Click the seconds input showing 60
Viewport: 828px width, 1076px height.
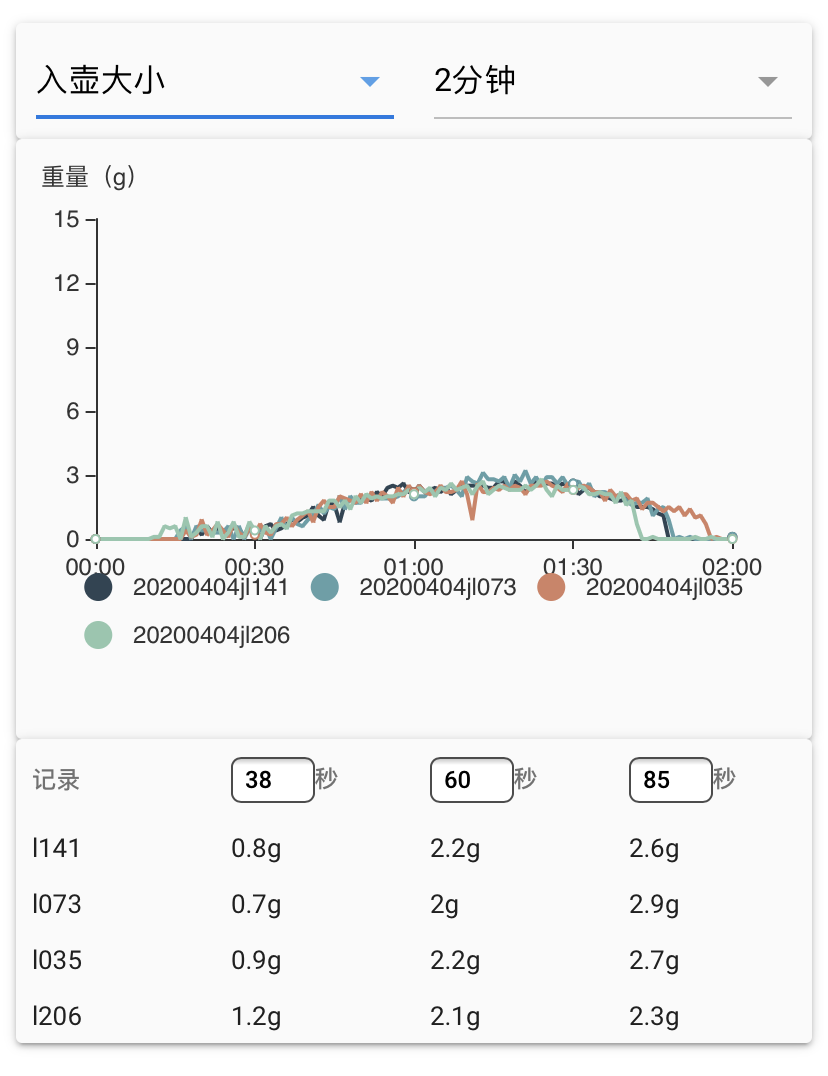(x=471, y=780)
